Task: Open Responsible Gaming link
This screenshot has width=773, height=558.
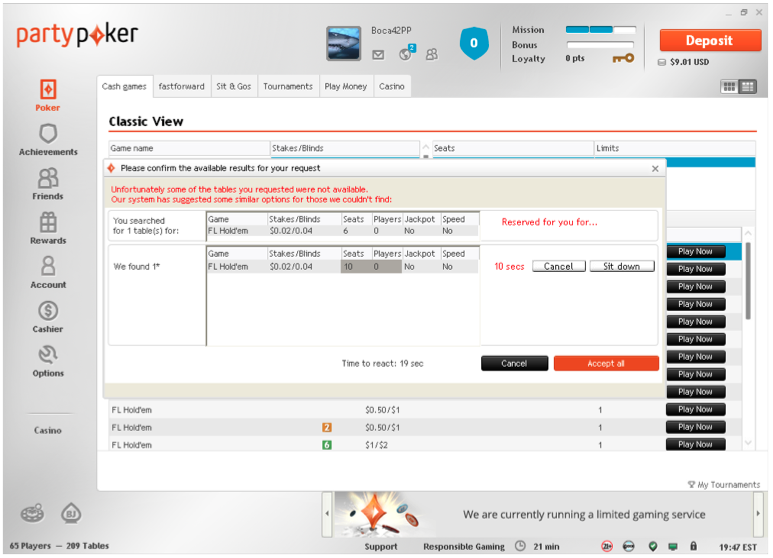Action: pyautogui.click(x=463, y=547)
